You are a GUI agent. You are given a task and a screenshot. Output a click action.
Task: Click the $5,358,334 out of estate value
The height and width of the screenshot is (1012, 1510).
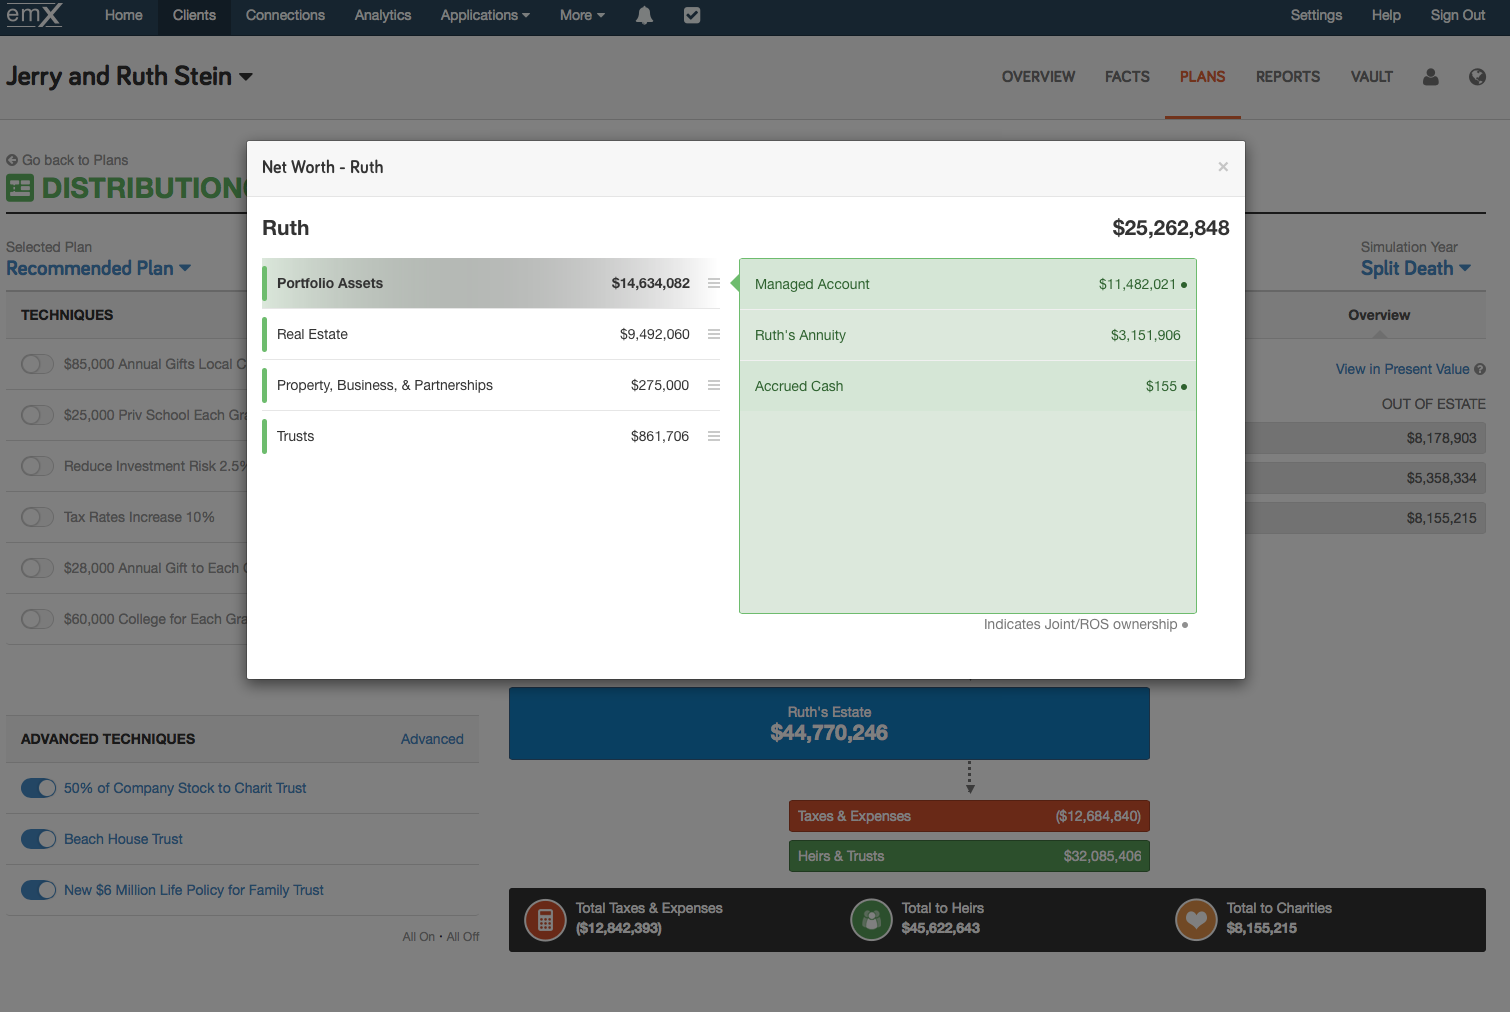tap(1441, 478)
